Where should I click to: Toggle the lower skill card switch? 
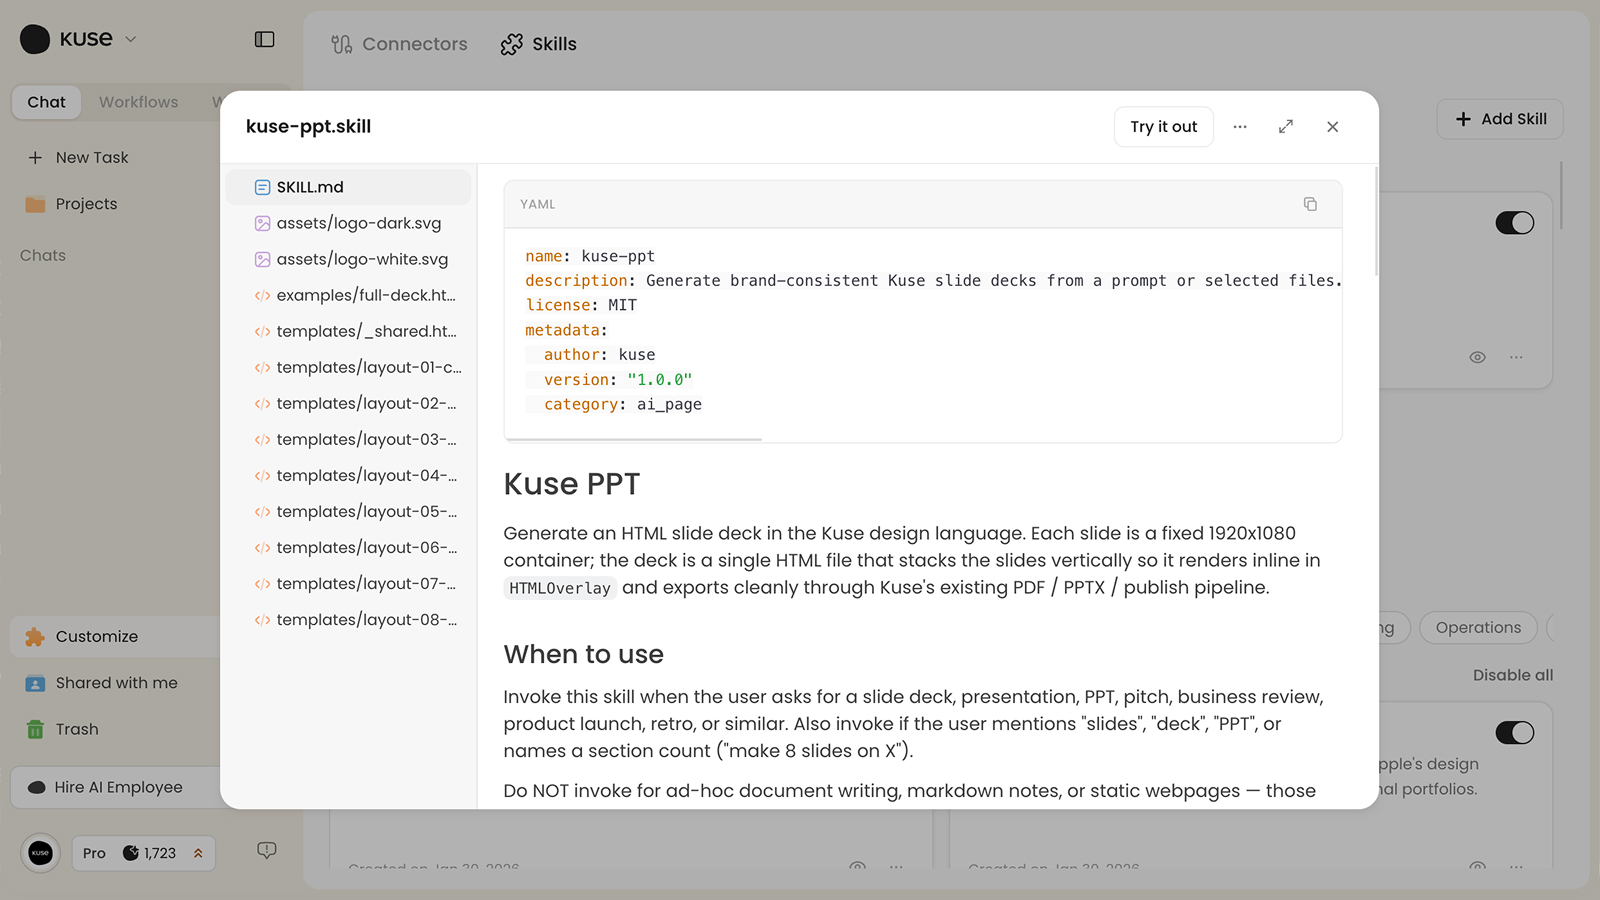(x=1514, y=733)
